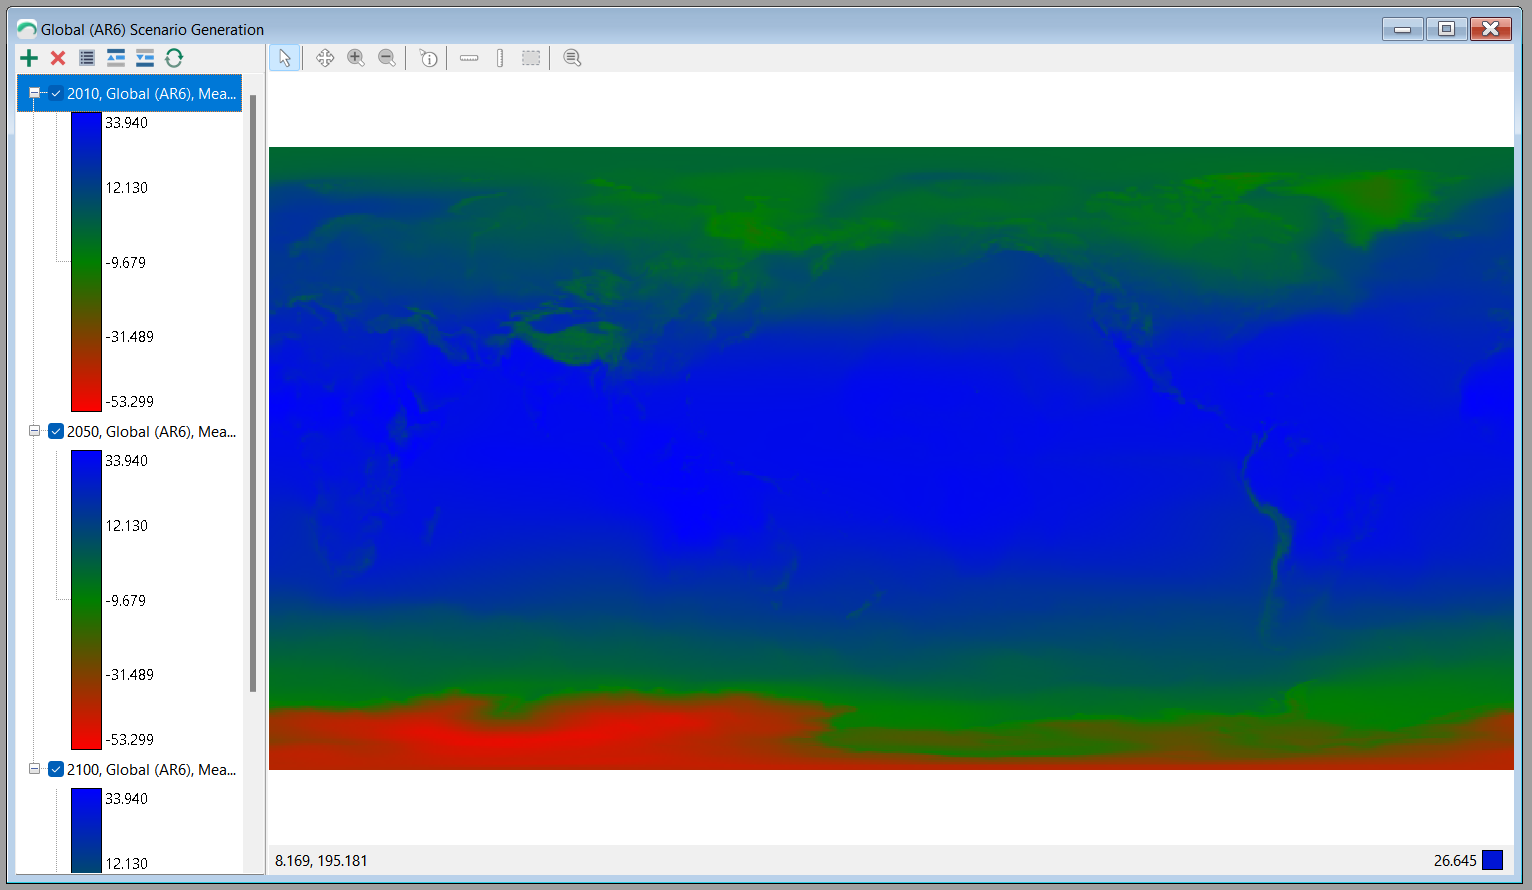Uncheck the 2100 Global (AR6) layer checkbox
This screenshot has width=1532, height=890.
point(56,769)
